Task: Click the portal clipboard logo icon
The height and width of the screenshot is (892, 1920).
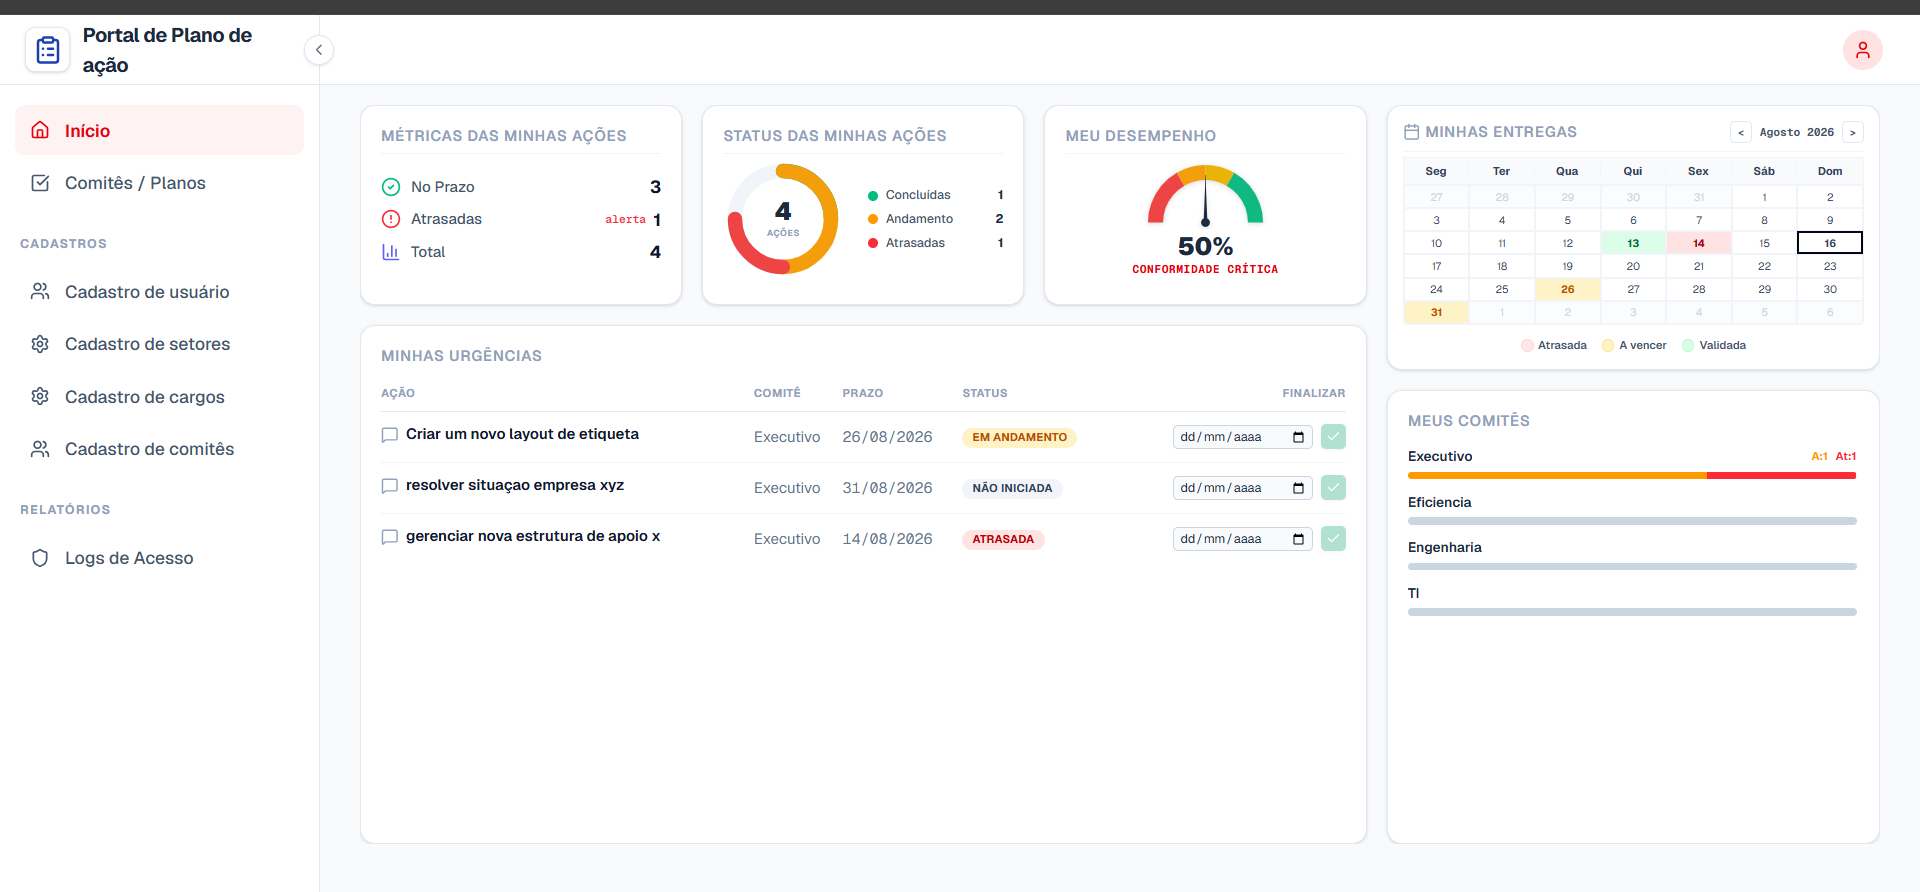Action: pos(48,50)
